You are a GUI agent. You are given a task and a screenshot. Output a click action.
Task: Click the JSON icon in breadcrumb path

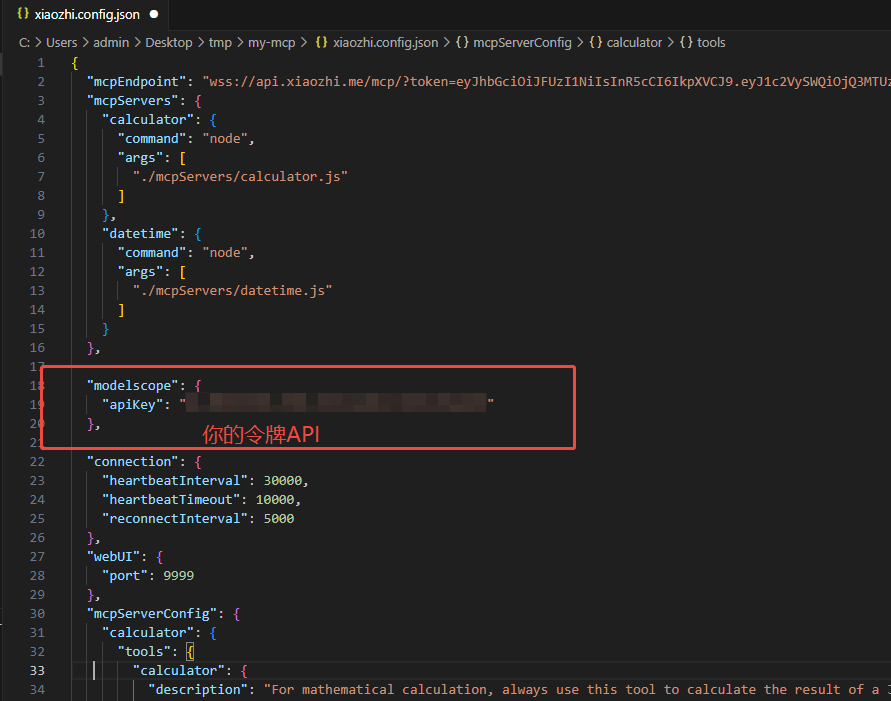coord(322,43)
